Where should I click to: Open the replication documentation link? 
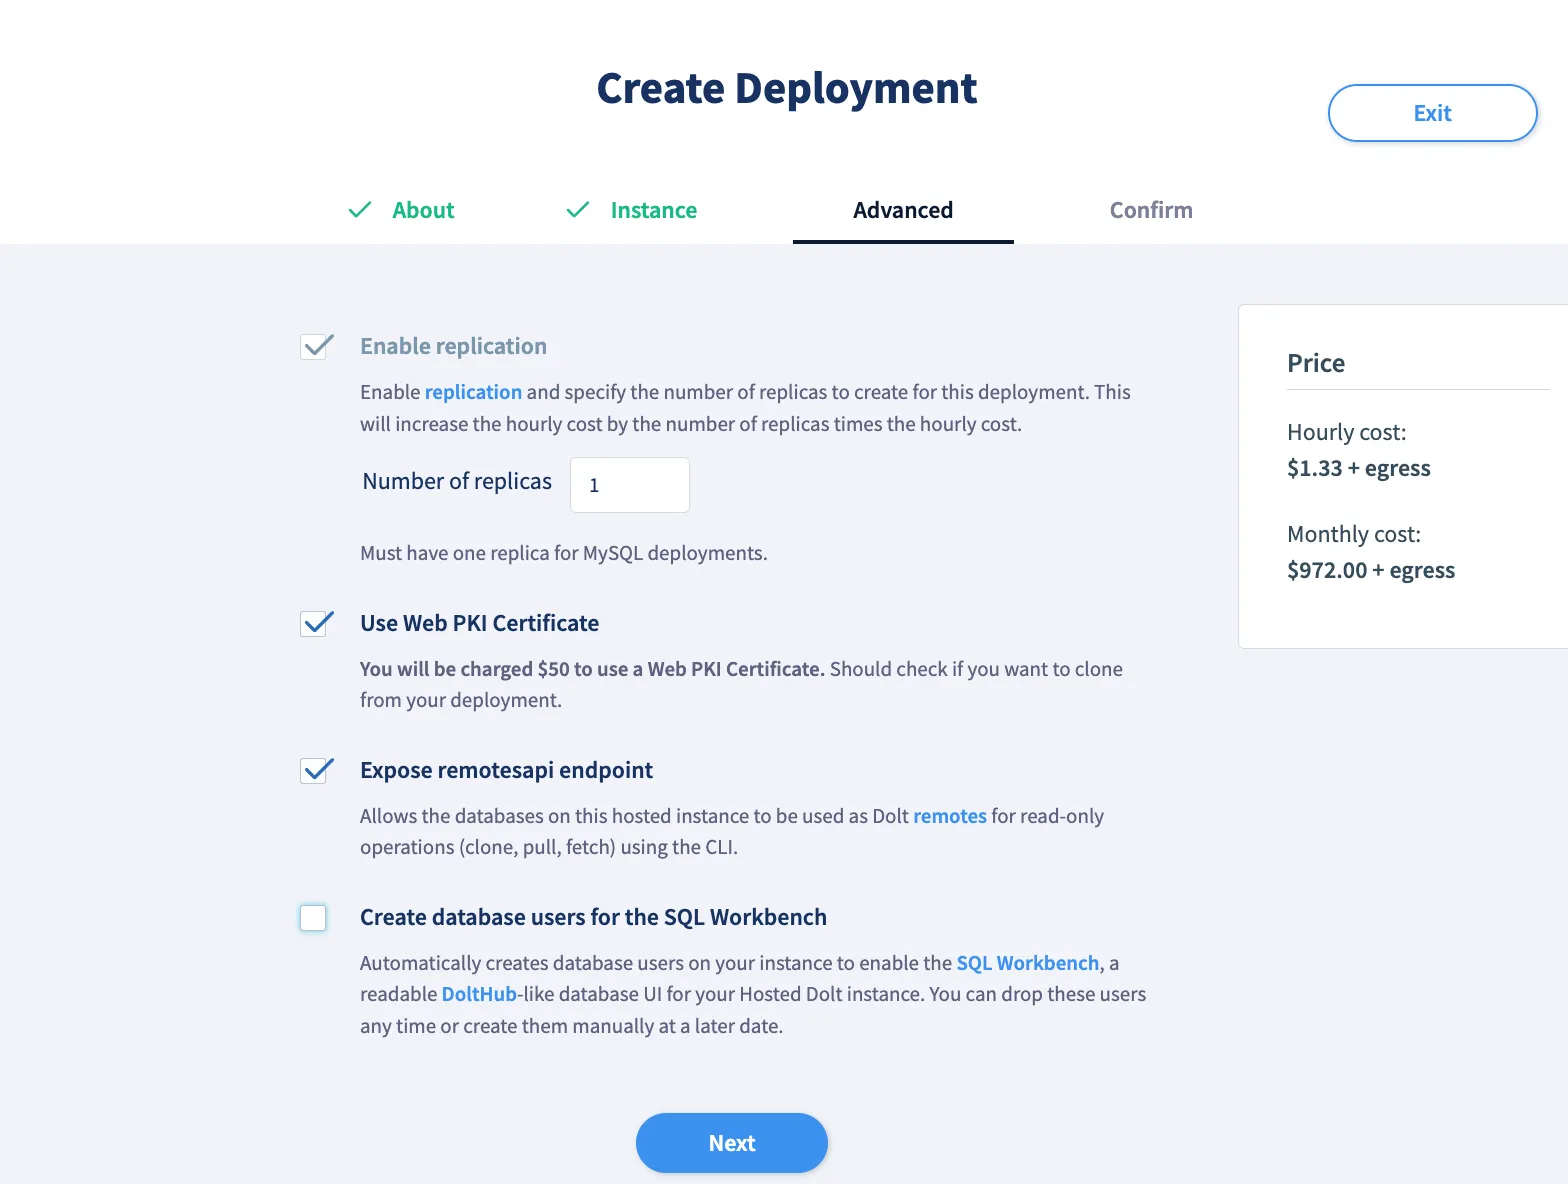point(473,392)
